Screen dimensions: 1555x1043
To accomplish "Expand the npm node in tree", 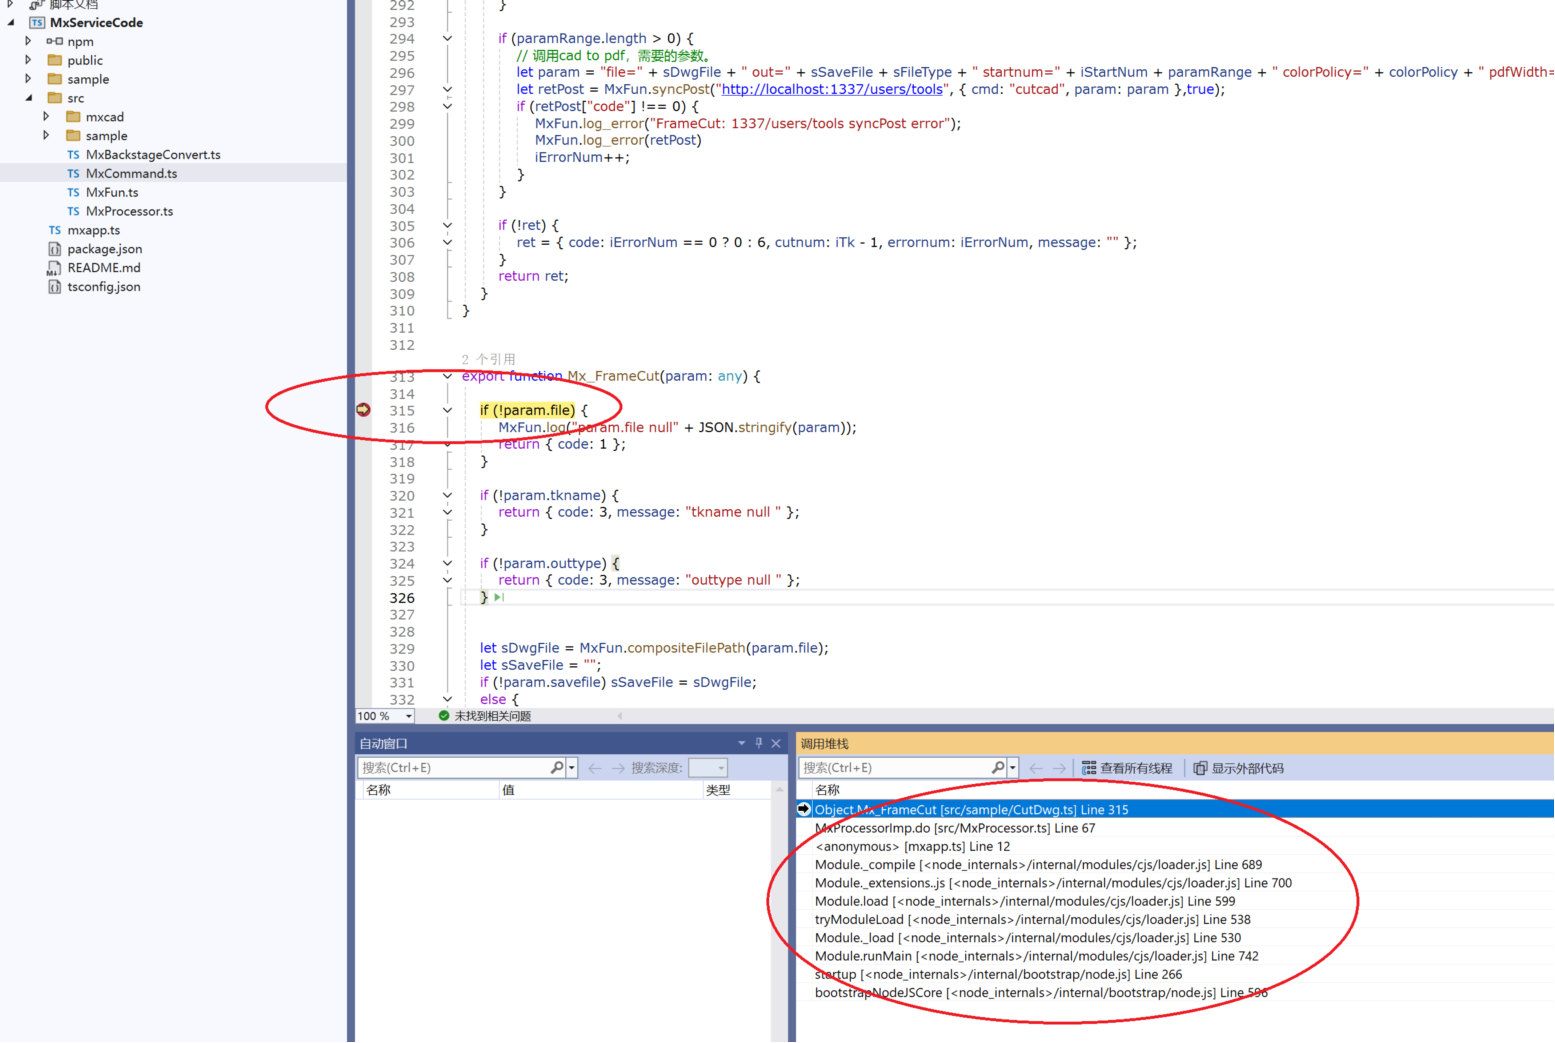I will (28, 41).
